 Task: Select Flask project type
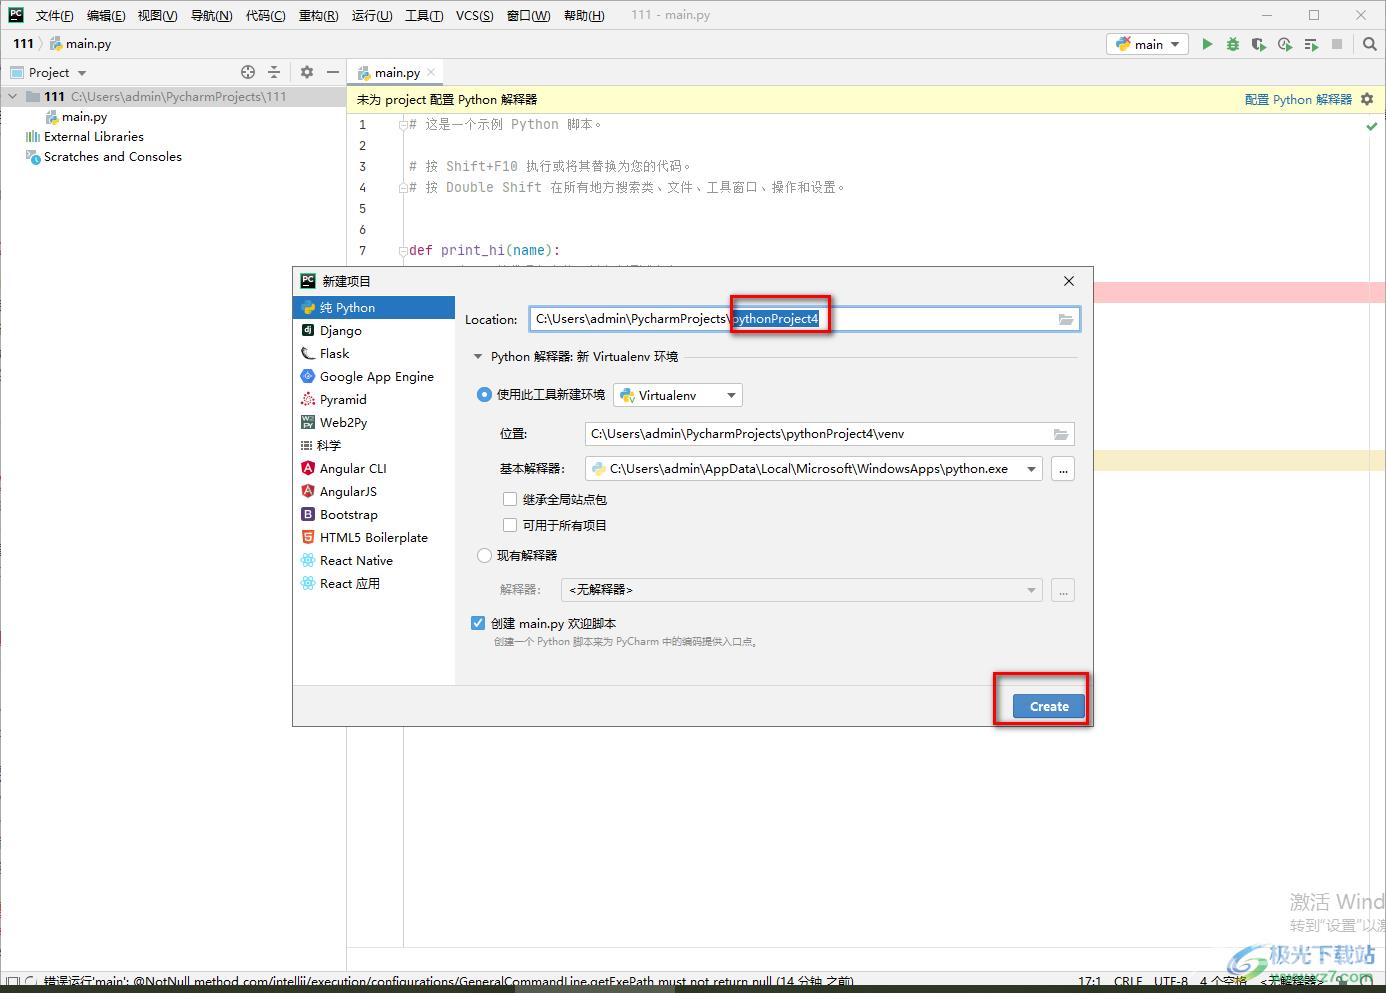374,354
